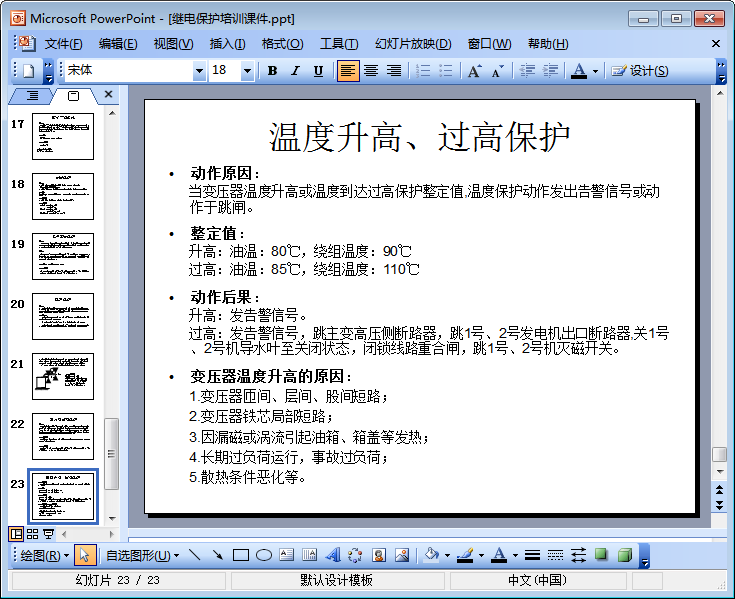Screen dimensions: 735x599
Task: Toggle italic formatting
Action: tap(295, 71)
